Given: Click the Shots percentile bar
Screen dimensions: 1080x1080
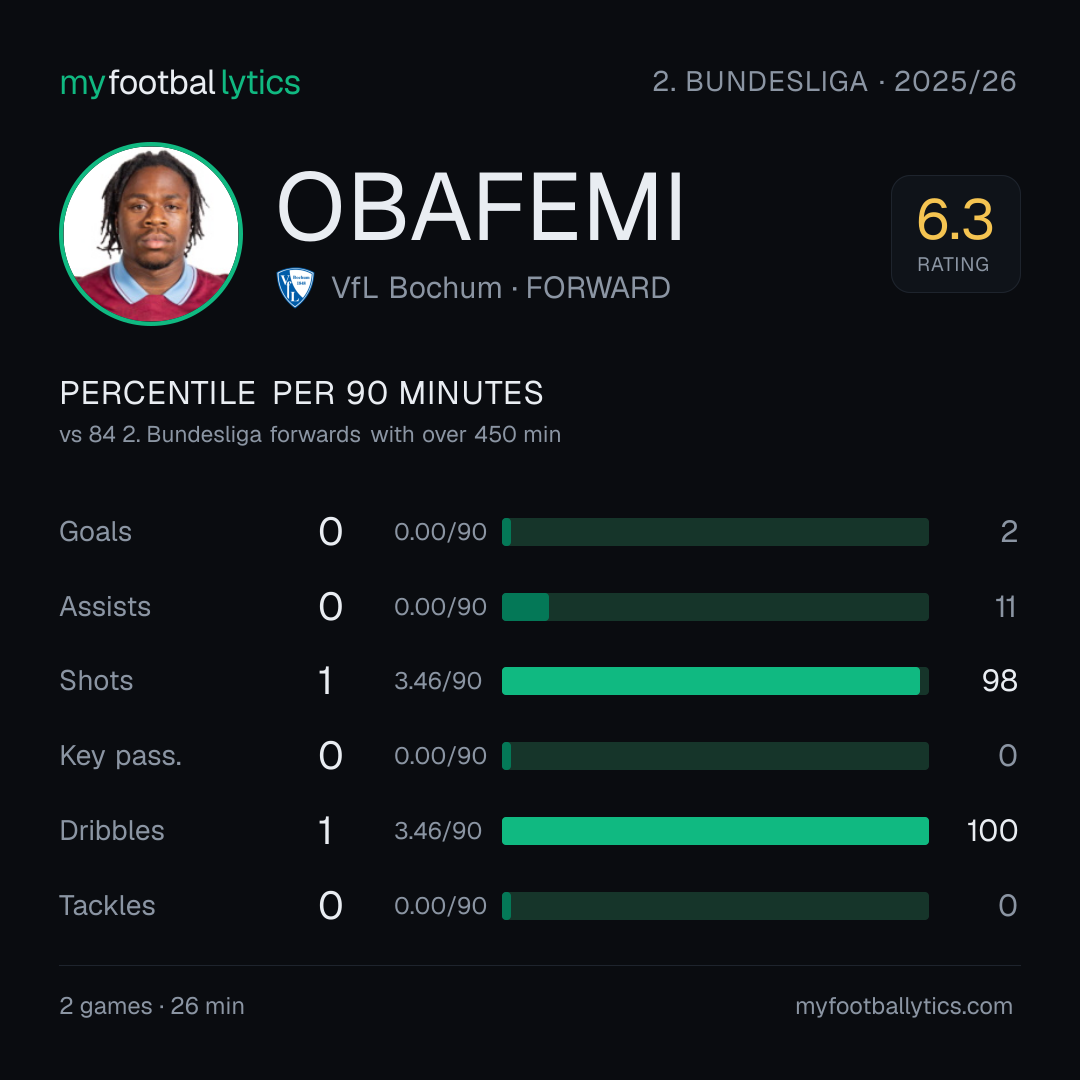Looking at the screenshot, I should [715, 681].
